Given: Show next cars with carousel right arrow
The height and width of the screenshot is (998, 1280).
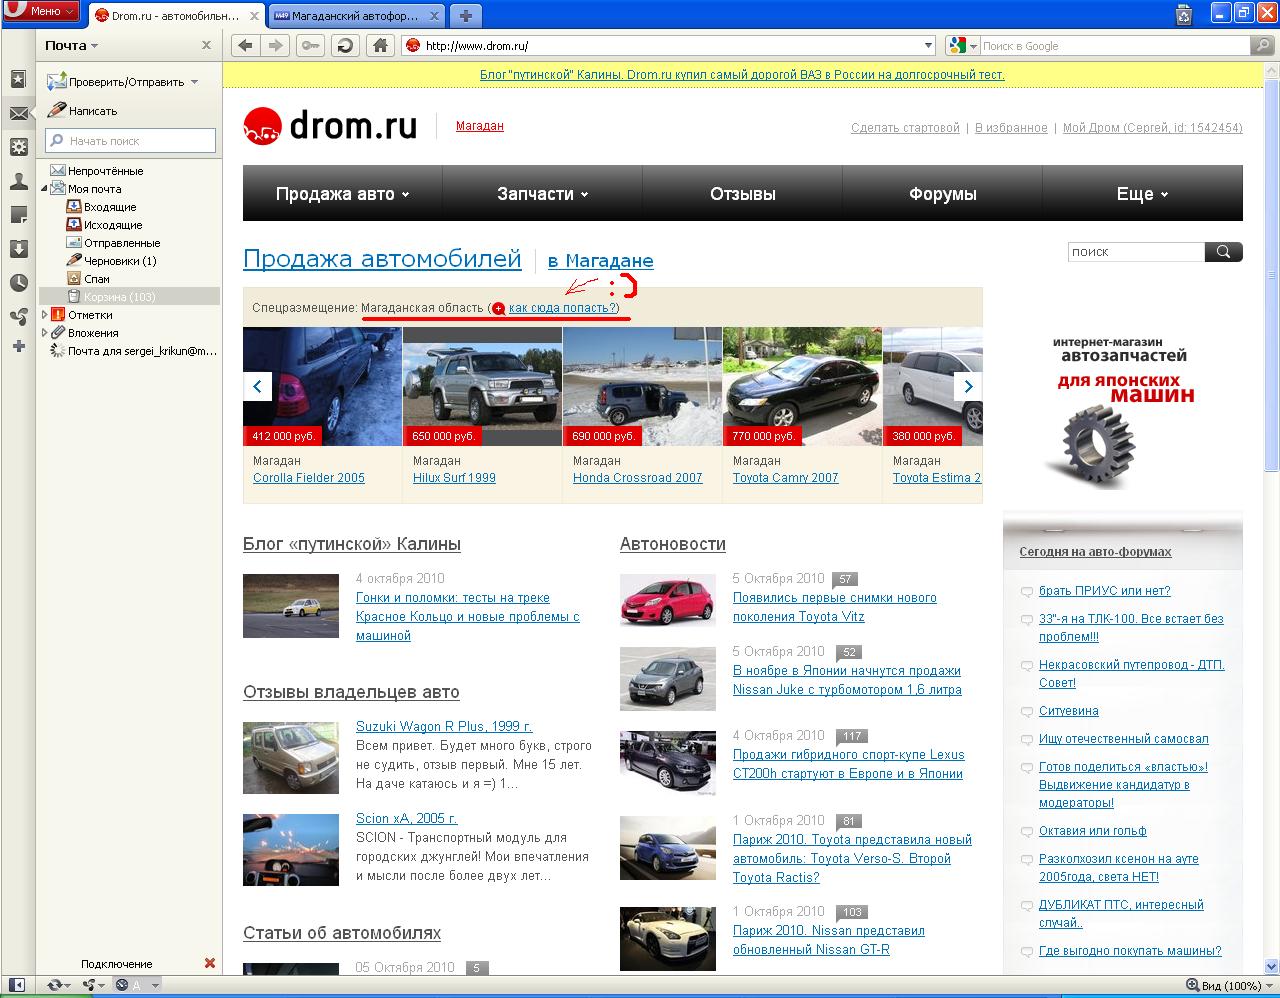Looking at the screenshot, I should tap(967, 386).
